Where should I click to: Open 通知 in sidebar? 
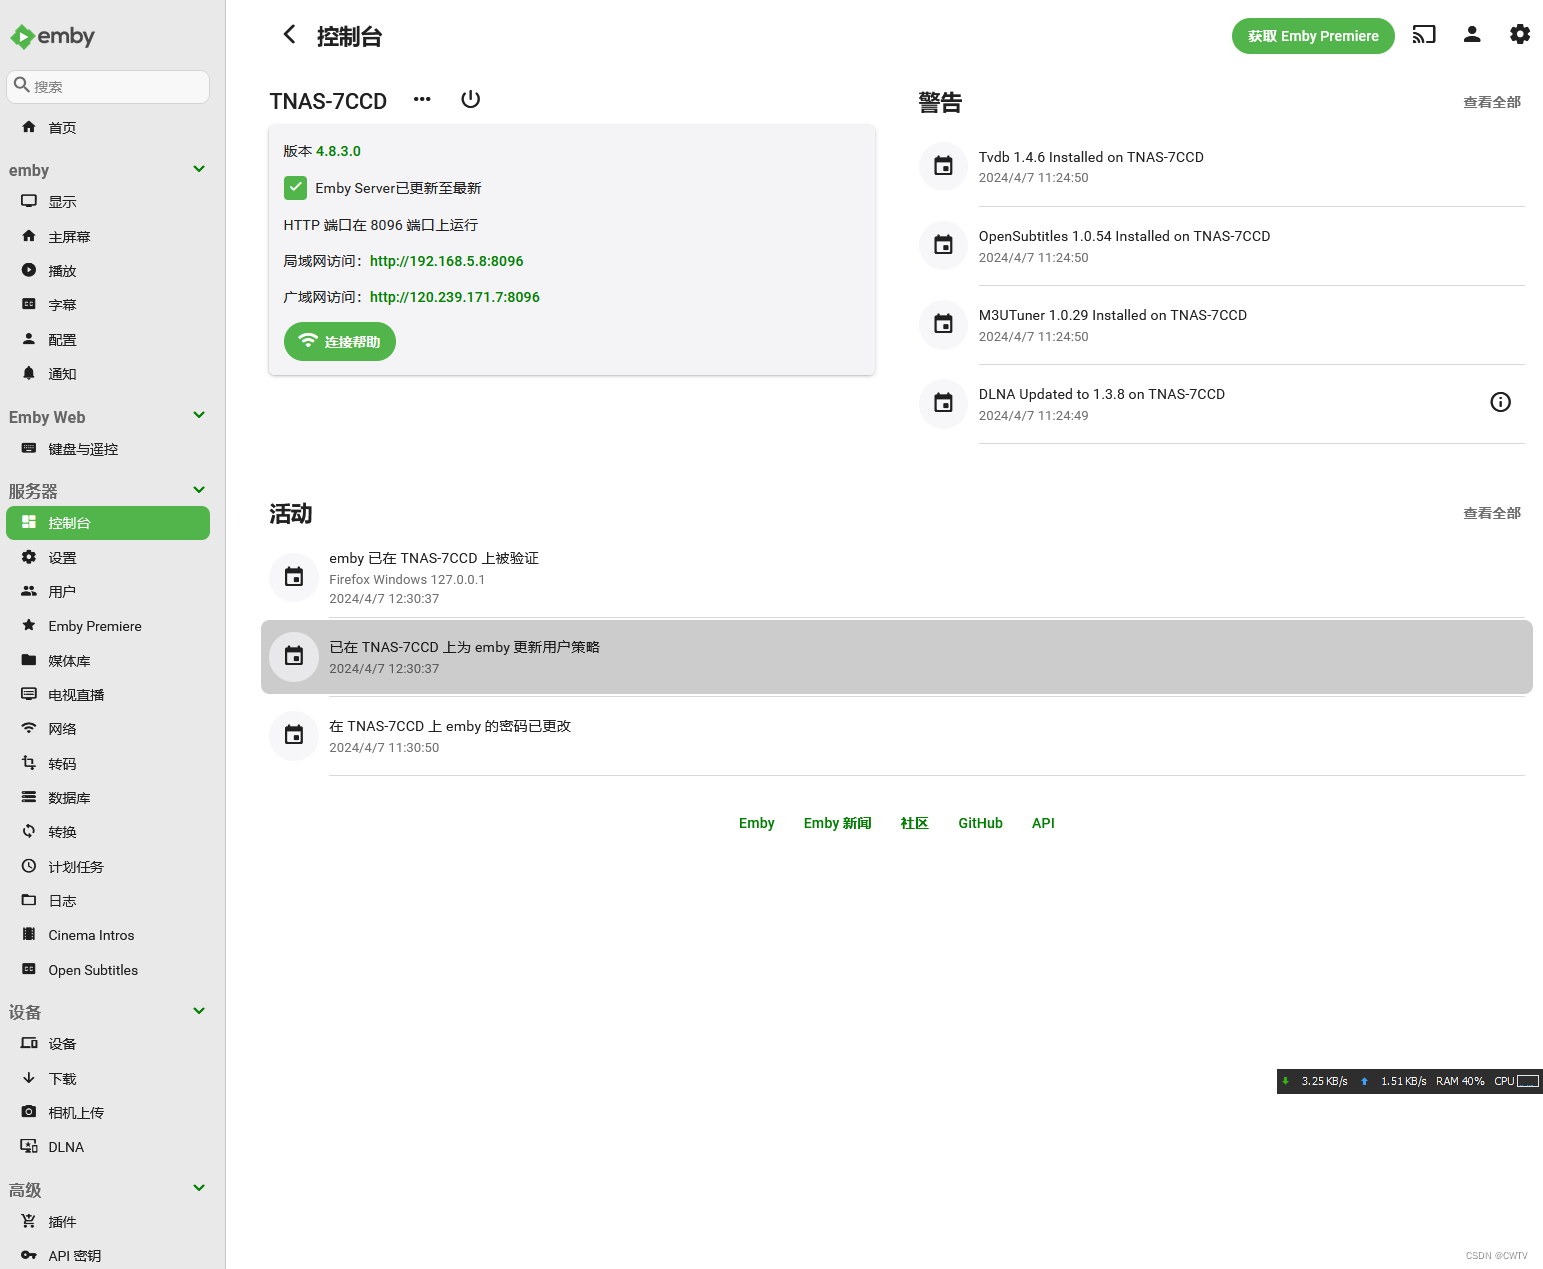[108, 374]
